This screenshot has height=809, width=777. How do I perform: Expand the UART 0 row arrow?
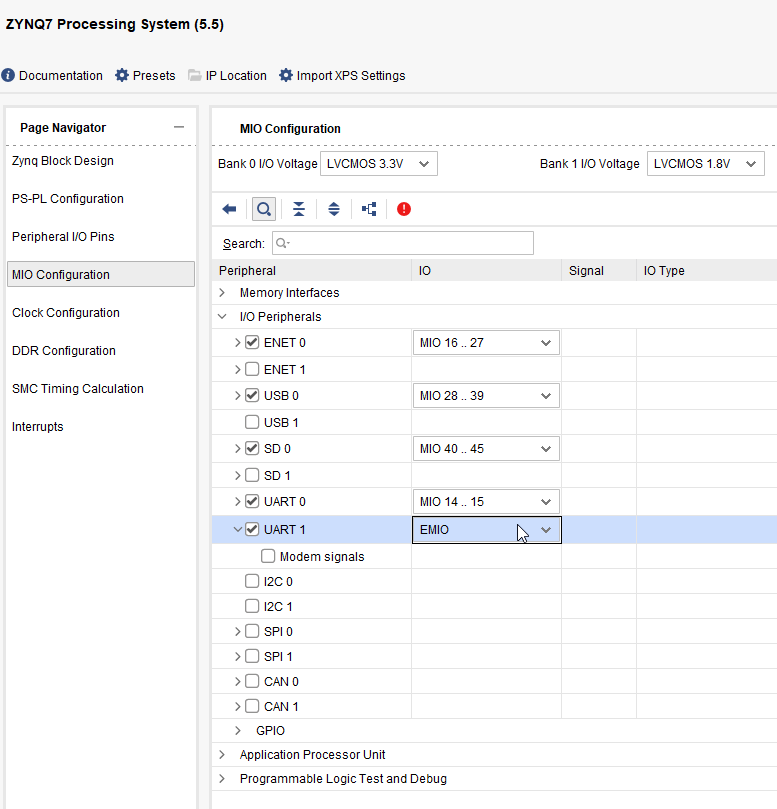(237, 501)
